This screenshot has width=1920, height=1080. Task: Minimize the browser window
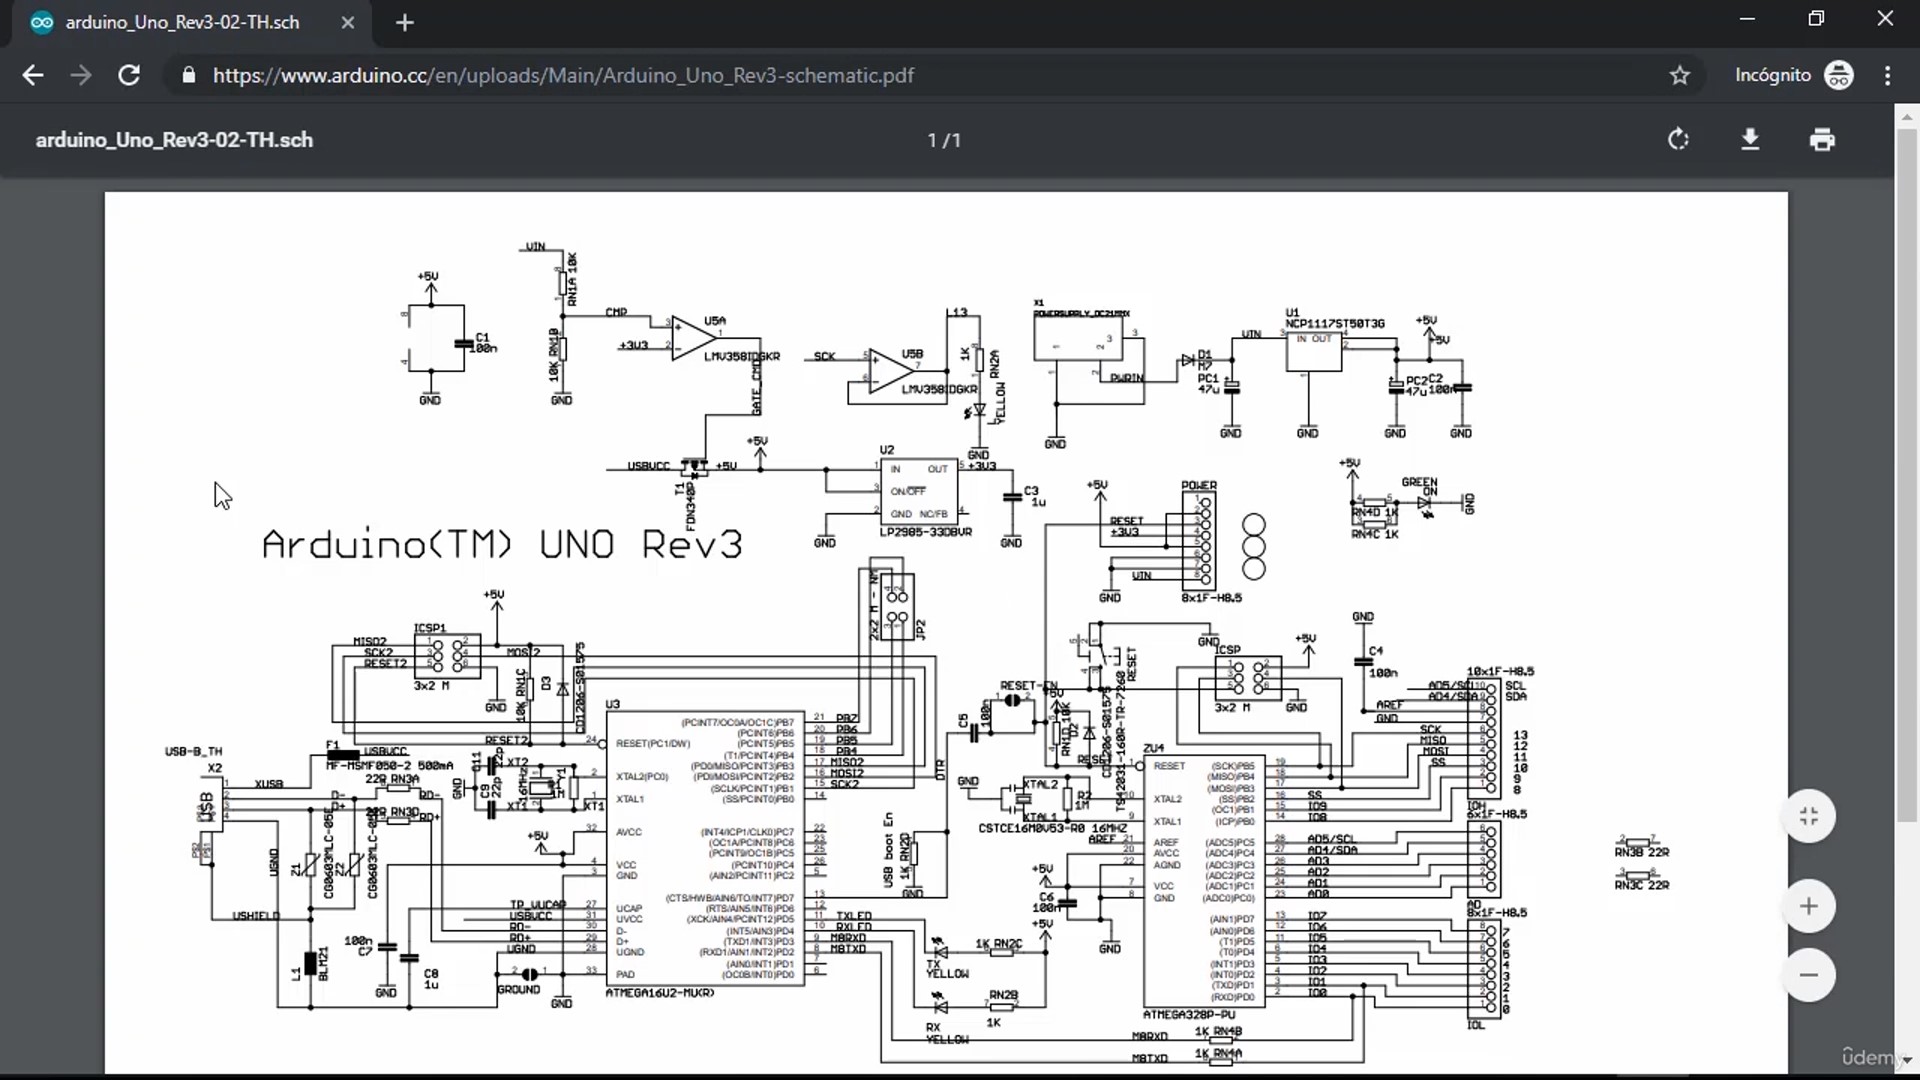click(x=1747, y=19)
